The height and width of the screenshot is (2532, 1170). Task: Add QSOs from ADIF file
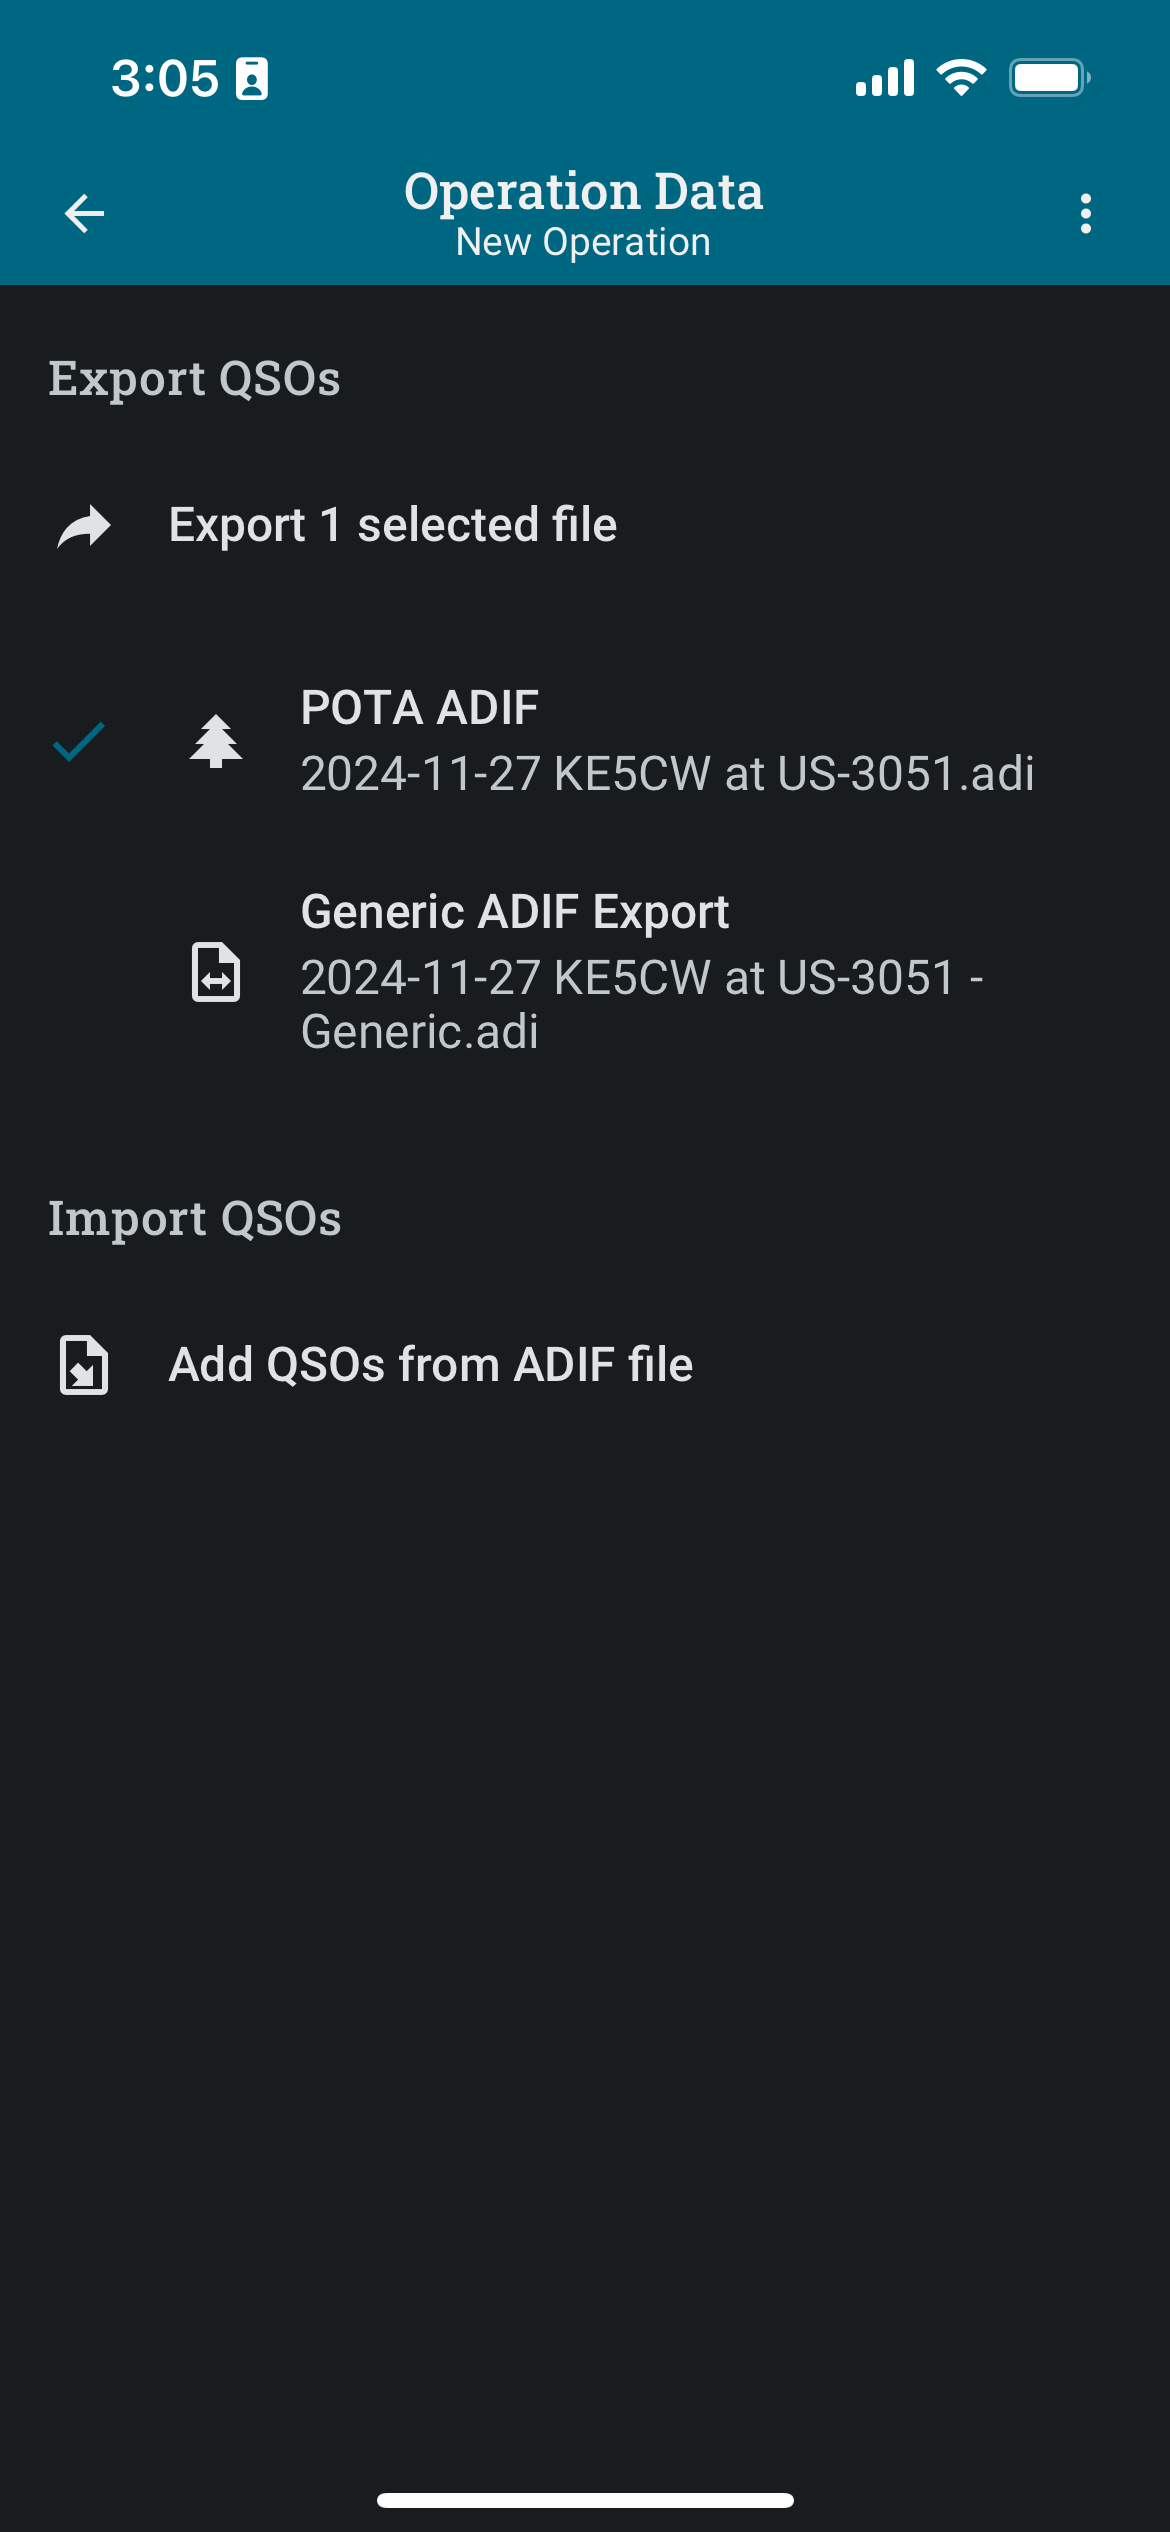(x=585, y=1365)
